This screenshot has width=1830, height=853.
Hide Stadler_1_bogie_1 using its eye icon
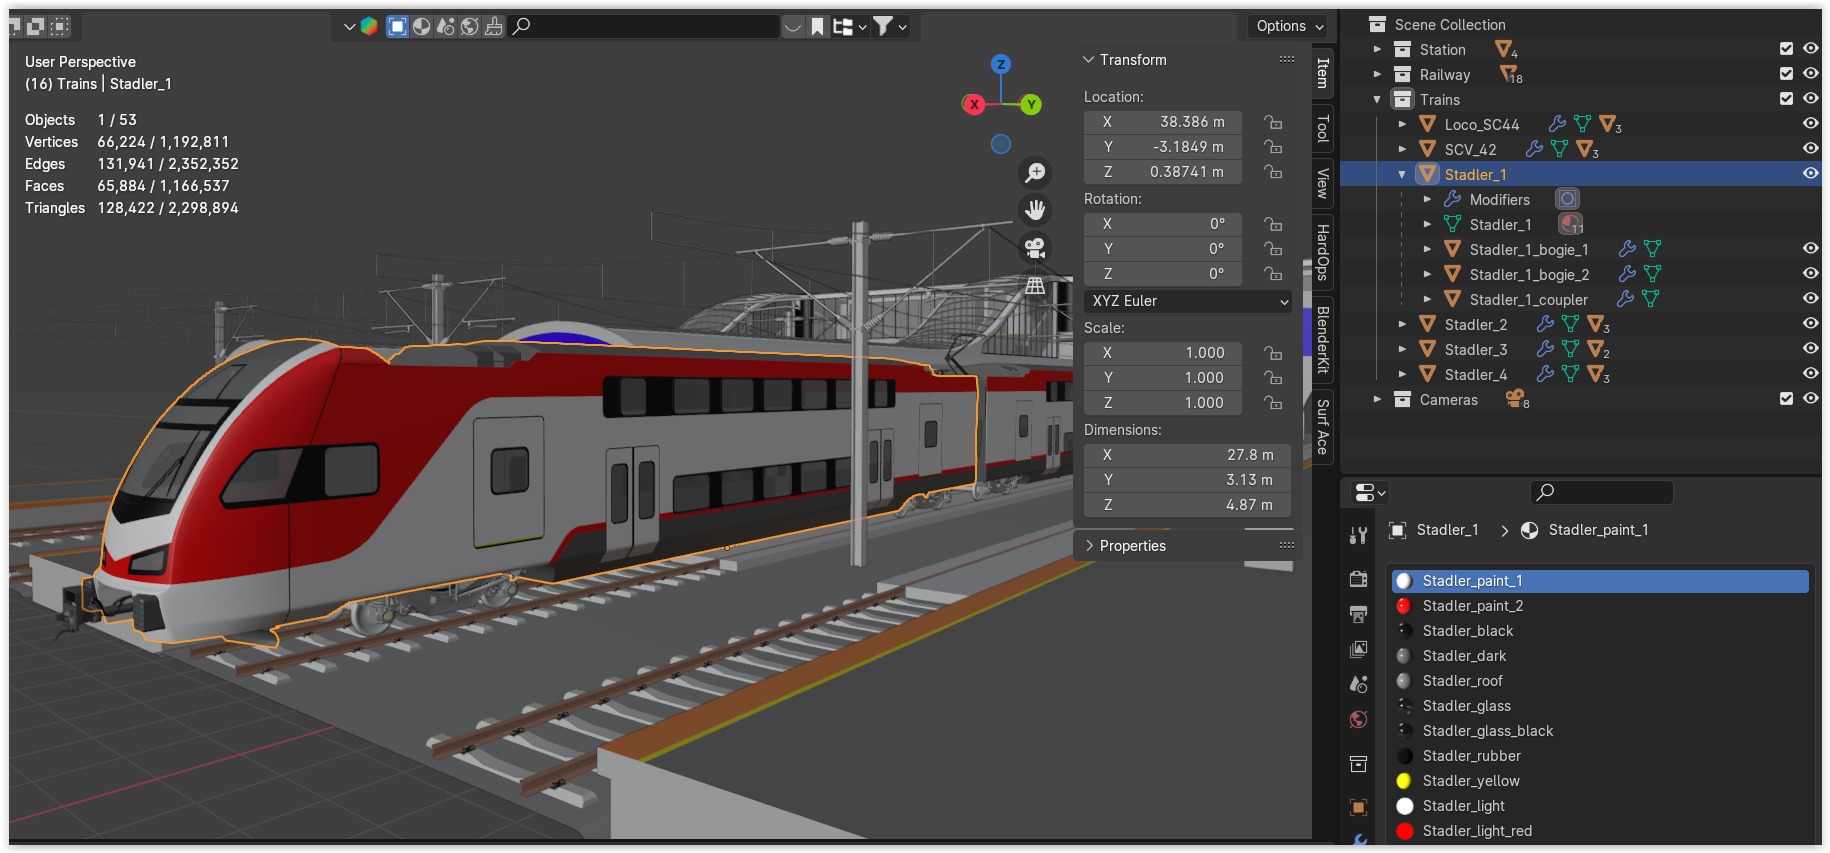click(x=1810, y=248)
